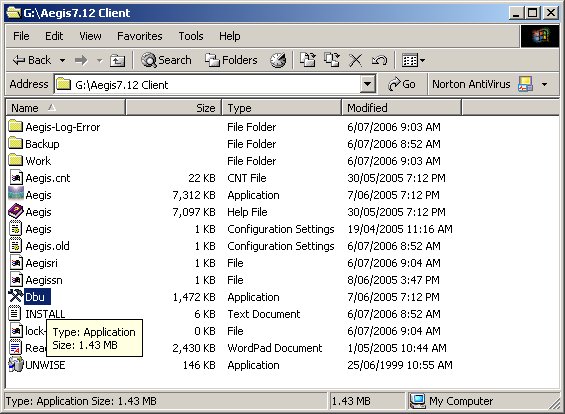Click the Aegis Application file icon

coord(16,193)
